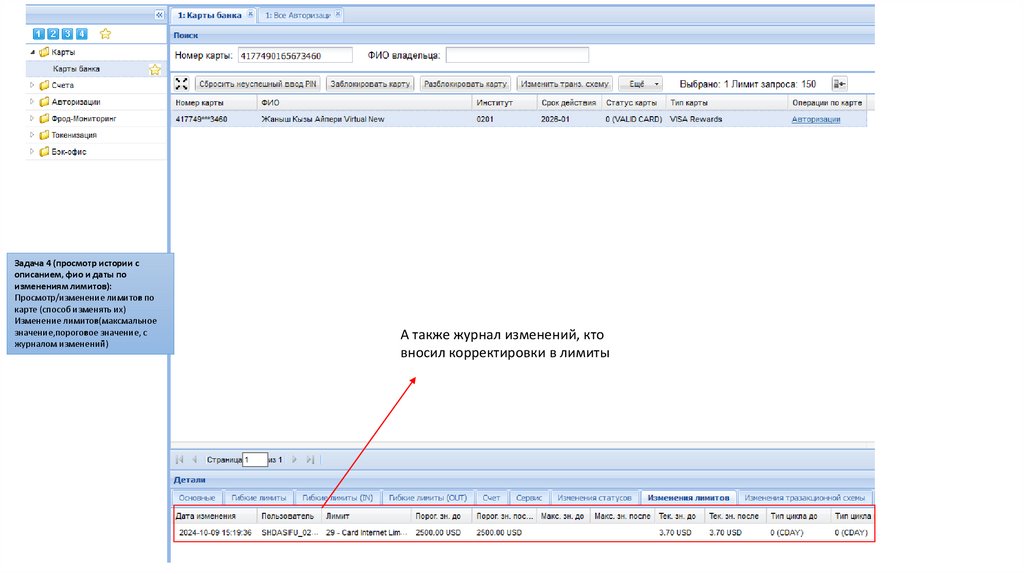Expand grid to fullscreen with arrows icon

(182, 84)
